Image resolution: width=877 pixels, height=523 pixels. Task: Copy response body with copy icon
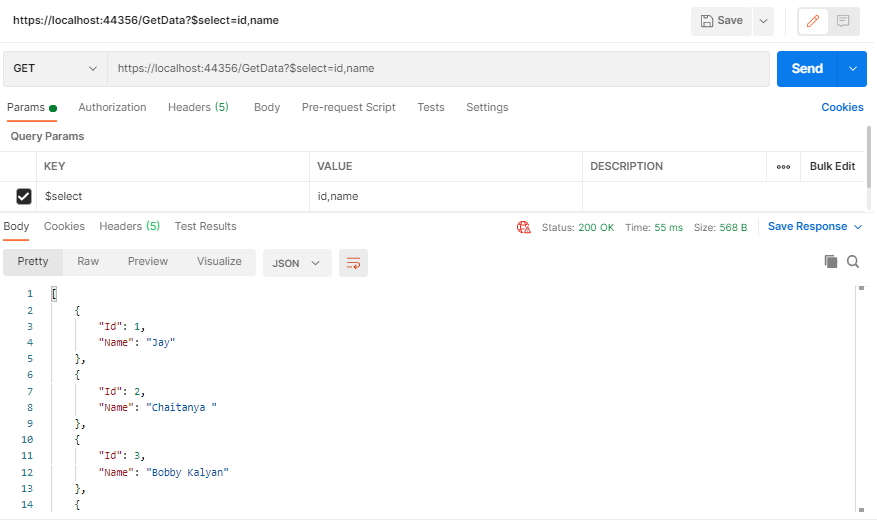click(830, 261)
